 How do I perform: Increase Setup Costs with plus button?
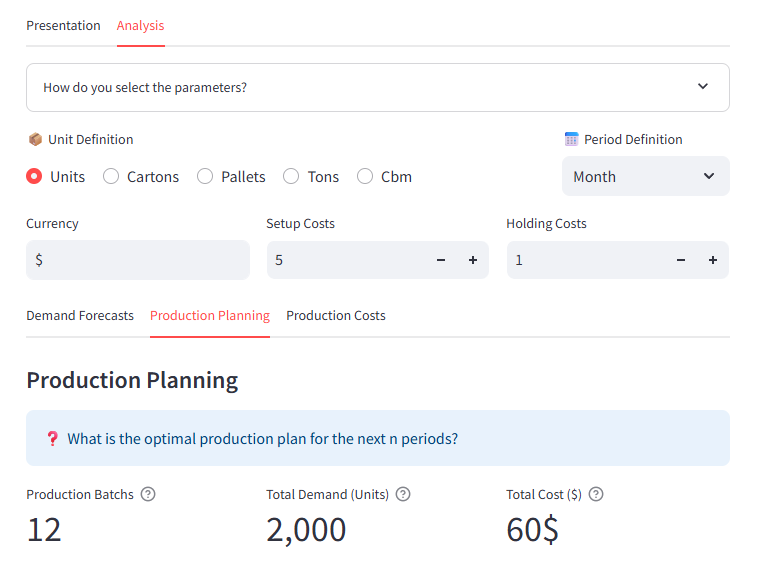(x=473, y=260)
